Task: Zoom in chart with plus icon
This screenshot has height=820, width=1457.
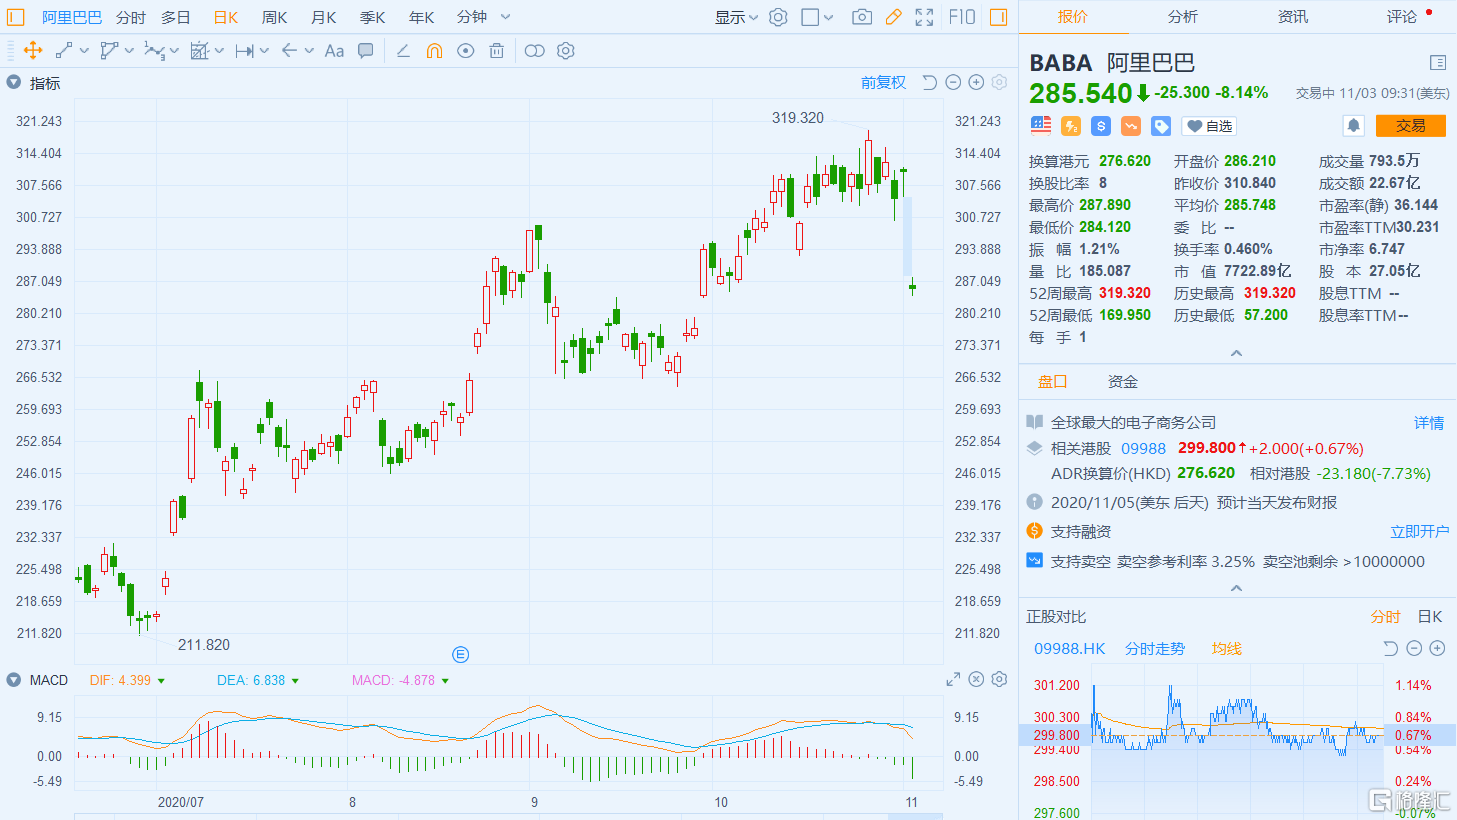Action: pyautogui.click(x=976, y=83)
